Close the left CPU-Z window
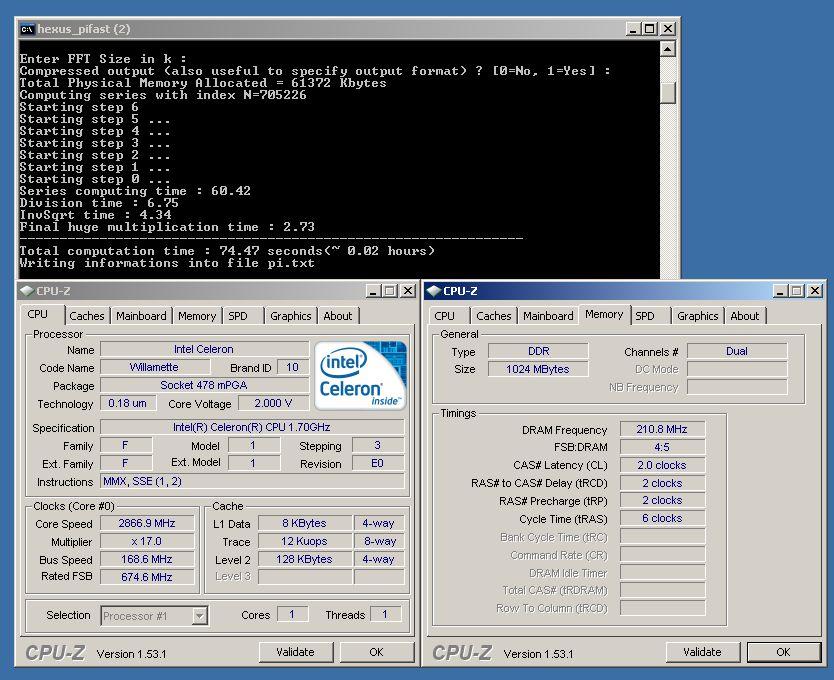The height and width of the screenshot is (680, 834). [407, 291]
